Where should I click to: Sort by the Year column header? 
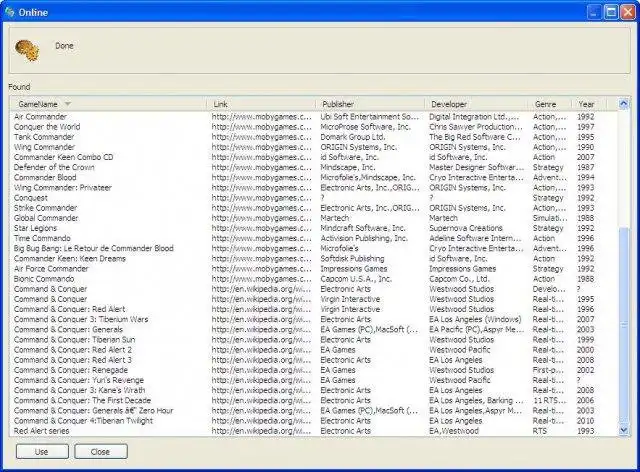(589, 104)
